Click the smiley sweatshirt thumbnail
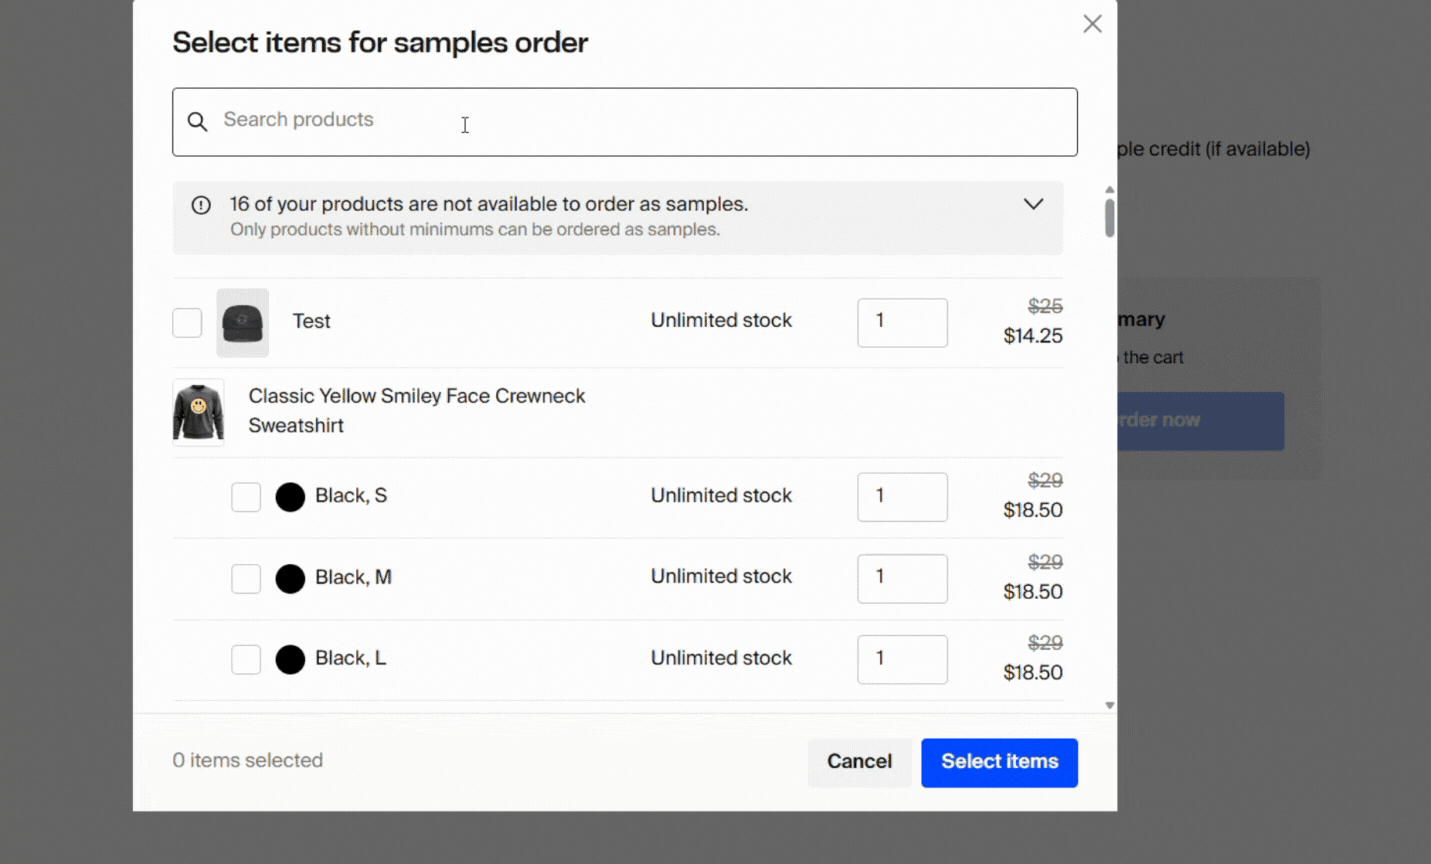 click(x=198, y=410)
